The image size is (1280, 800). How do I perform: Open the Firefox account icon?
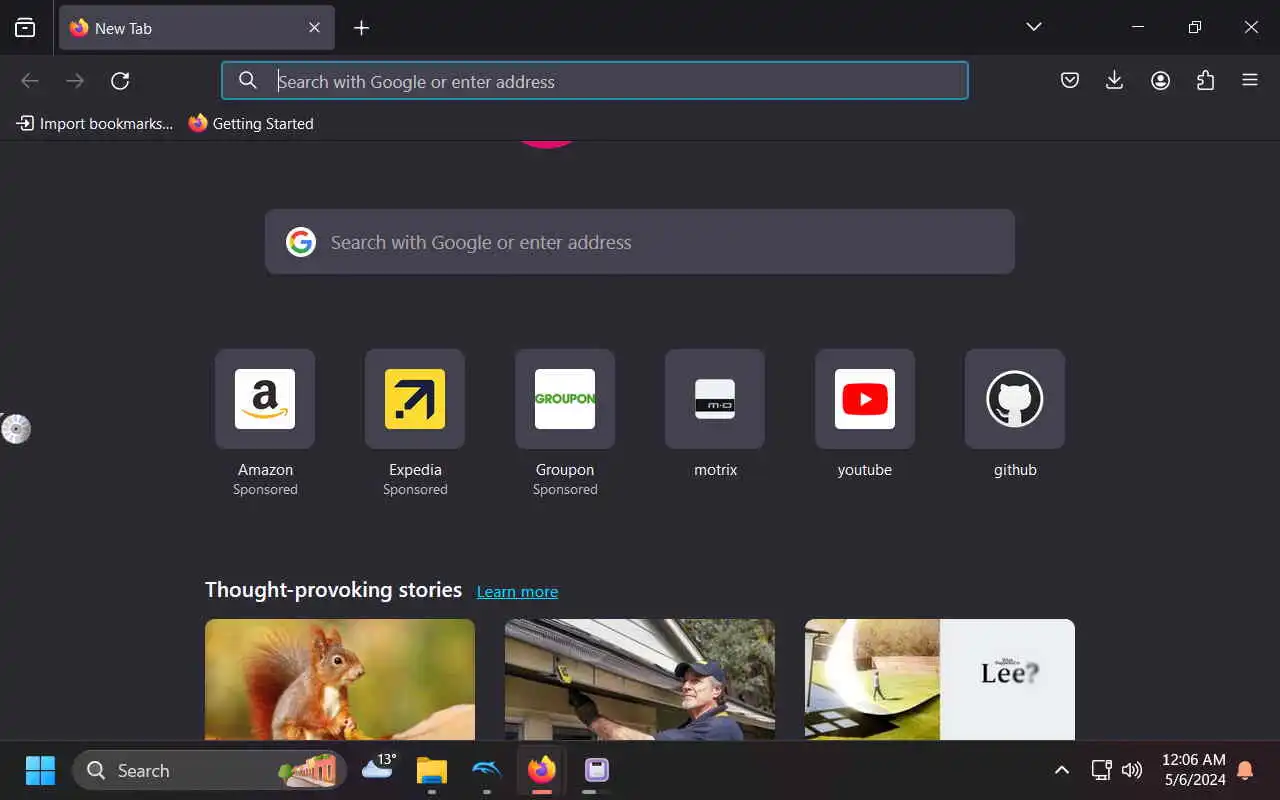pos(1160,81)
